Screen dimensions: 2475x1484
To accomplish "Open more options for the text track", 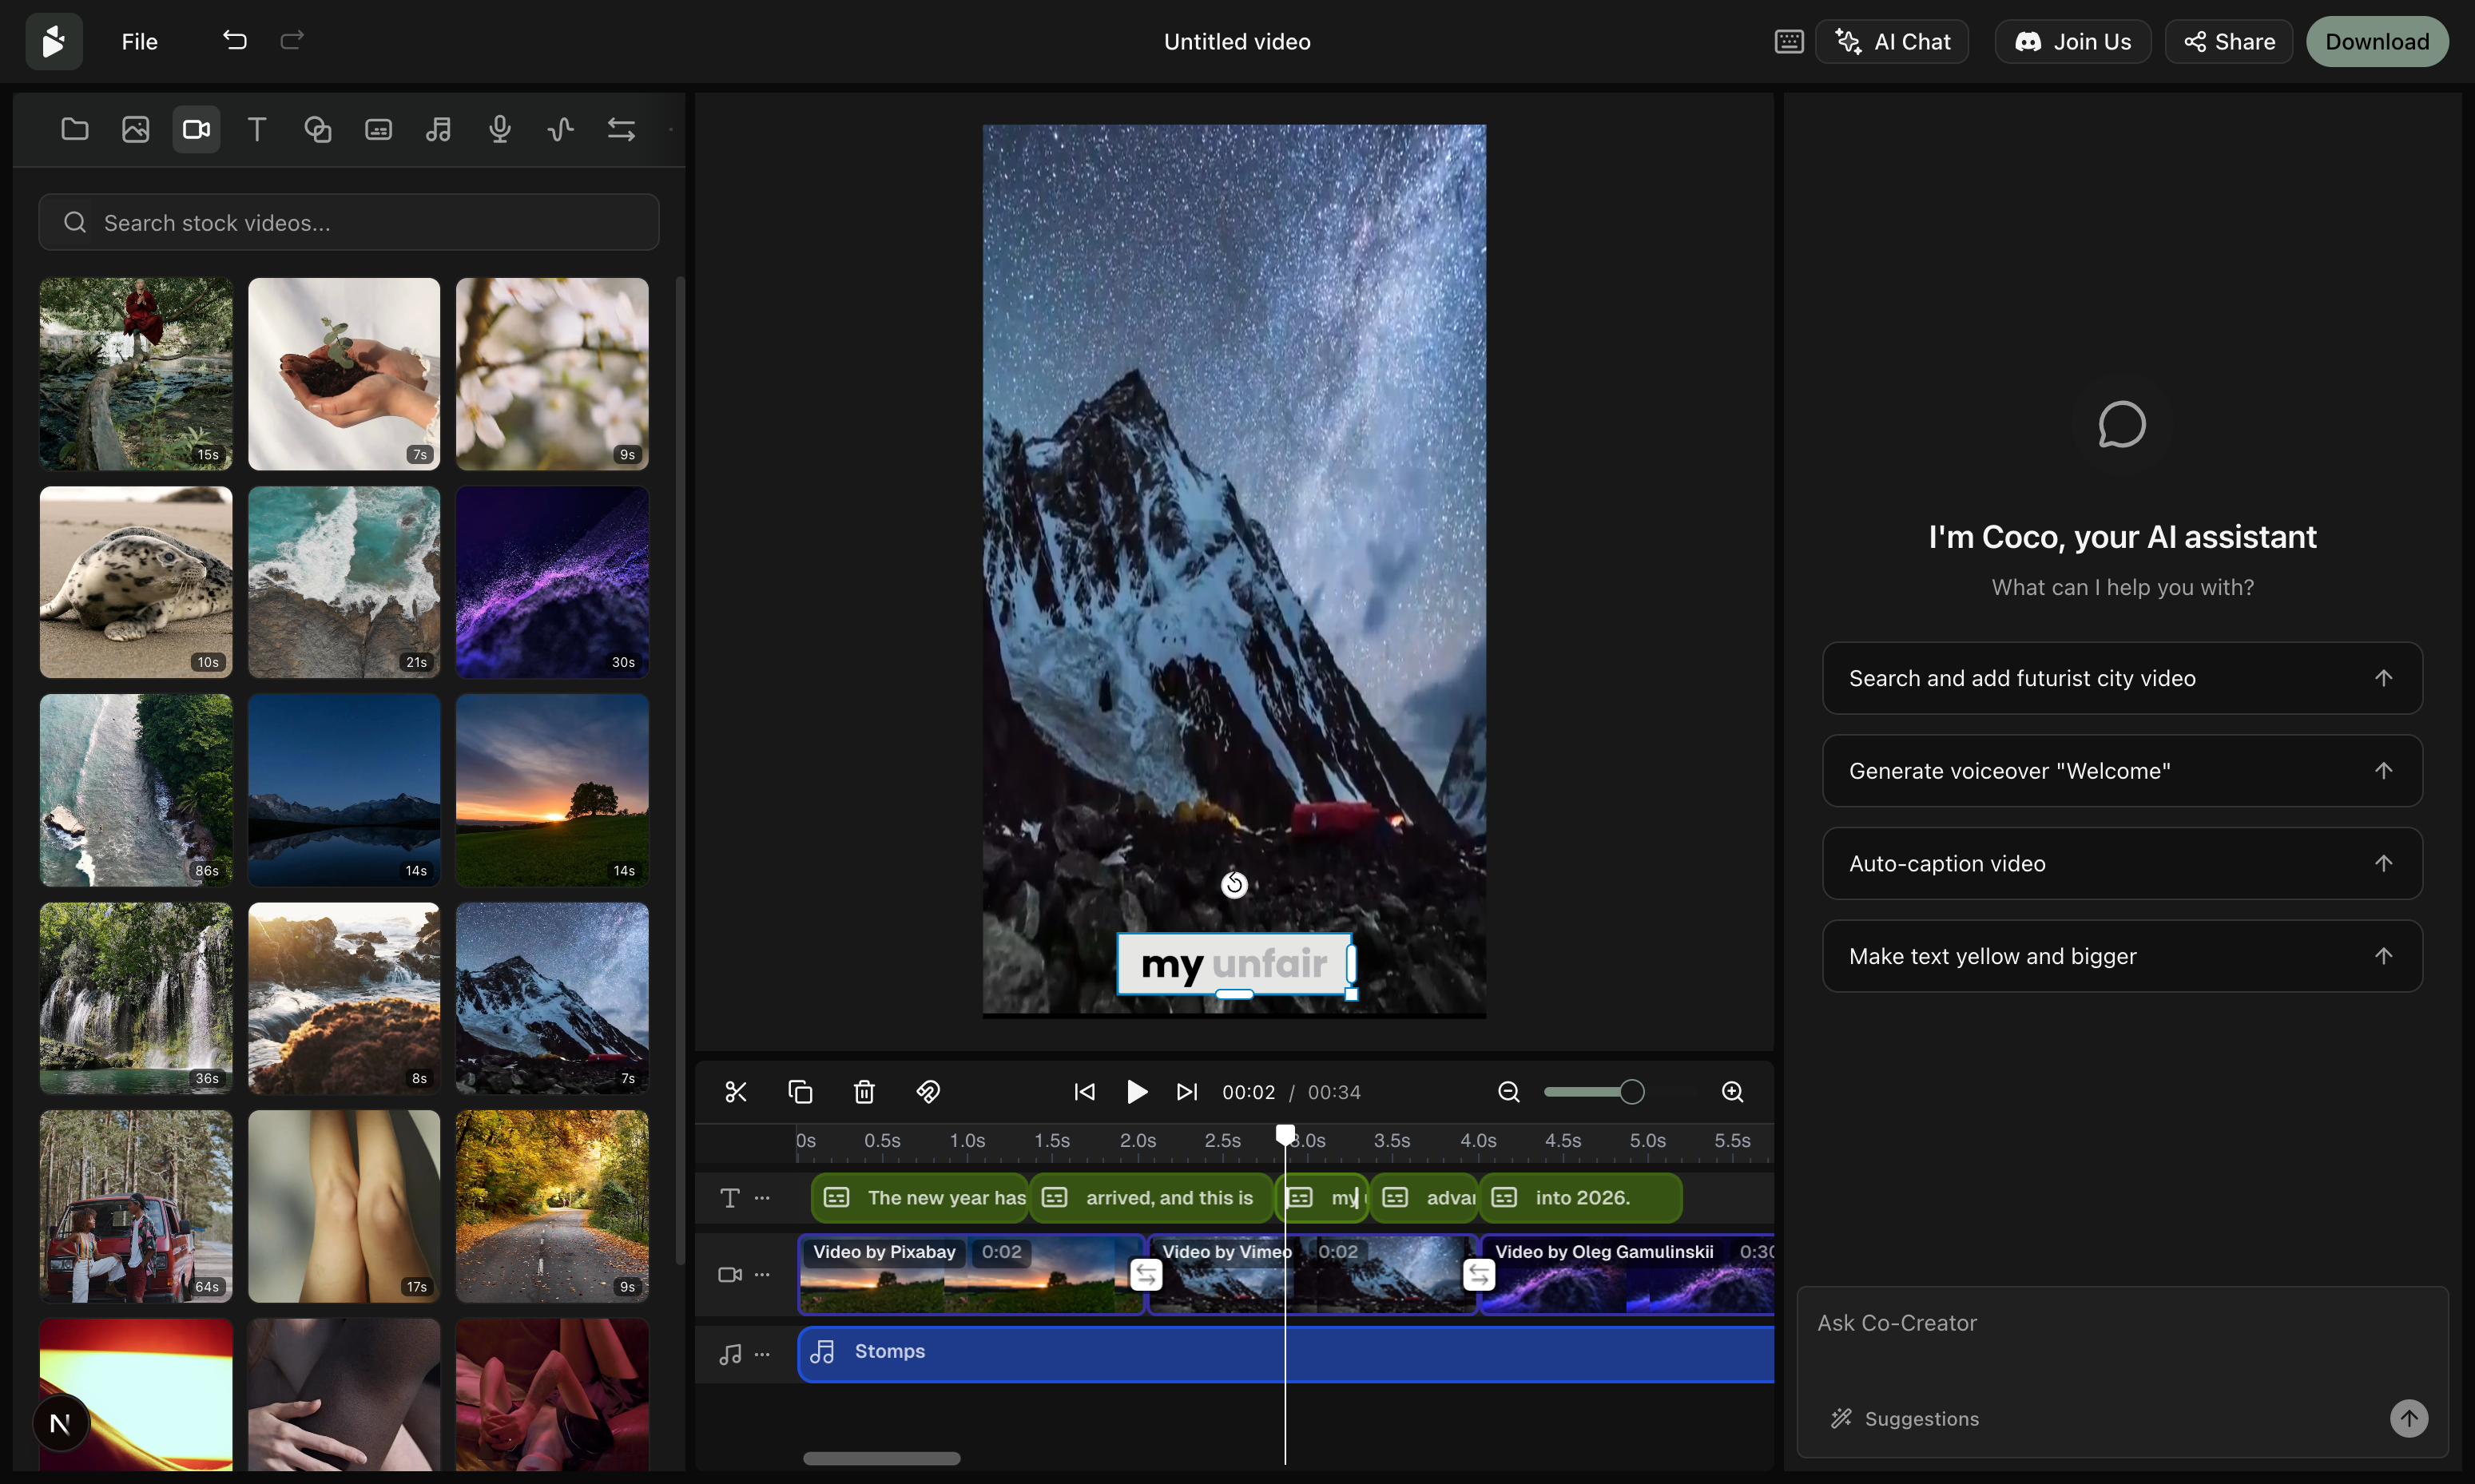I will pos(763,1197).
